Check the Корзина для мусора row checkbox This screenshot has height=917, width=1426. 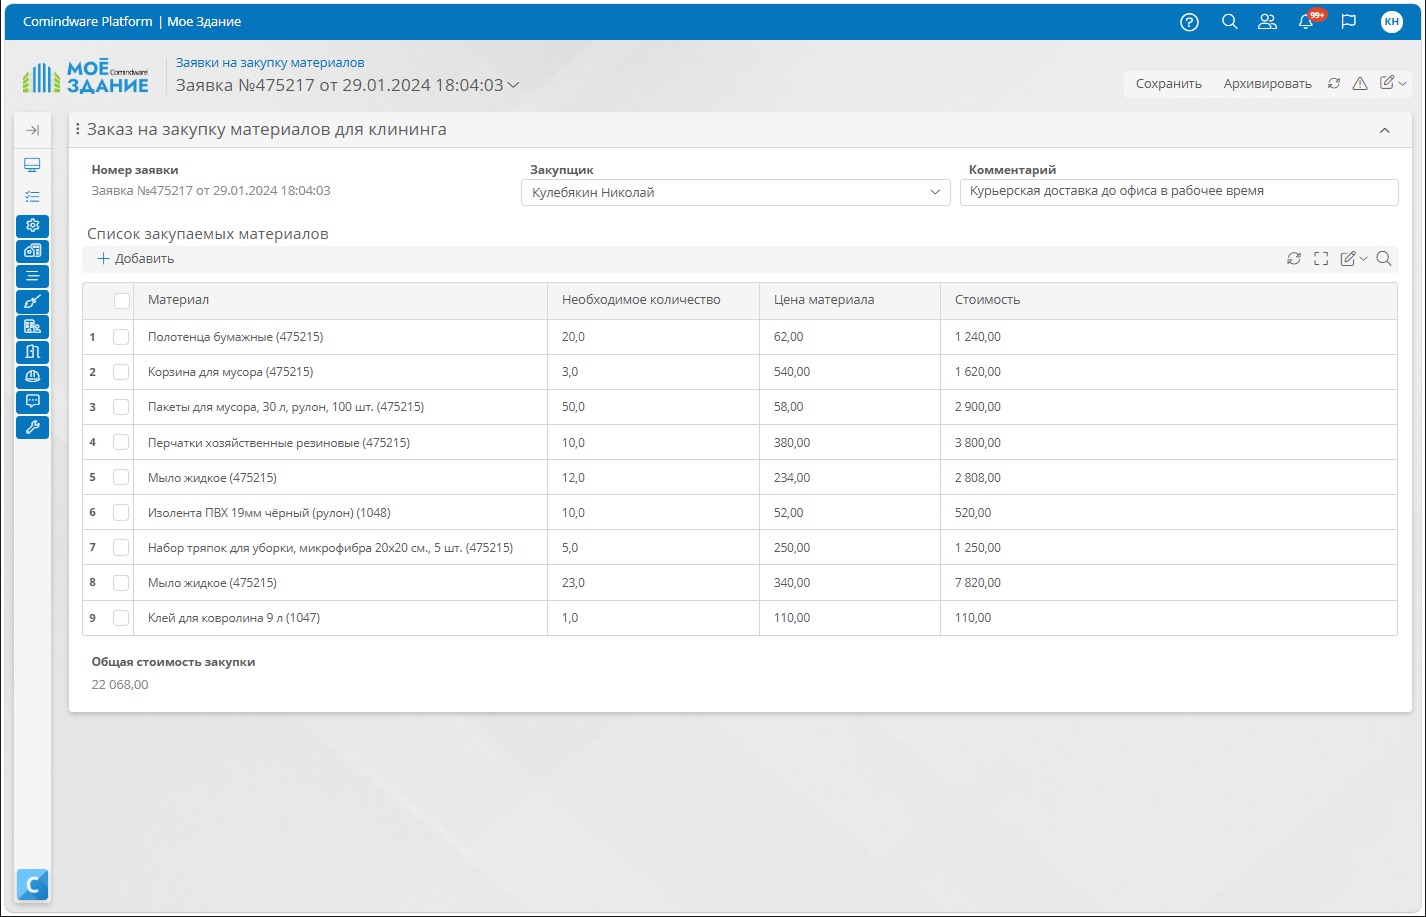[x=121, y=373]
